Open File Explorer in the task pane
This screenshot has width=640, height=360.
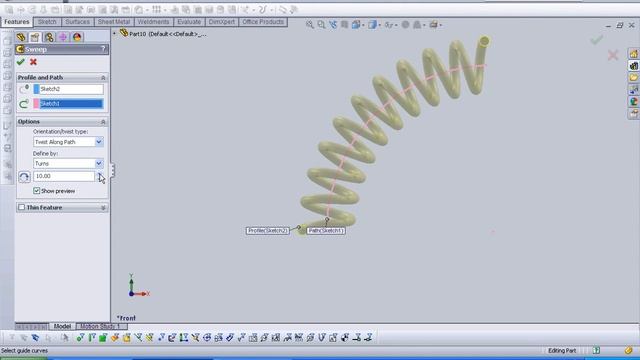pos(633,78)
